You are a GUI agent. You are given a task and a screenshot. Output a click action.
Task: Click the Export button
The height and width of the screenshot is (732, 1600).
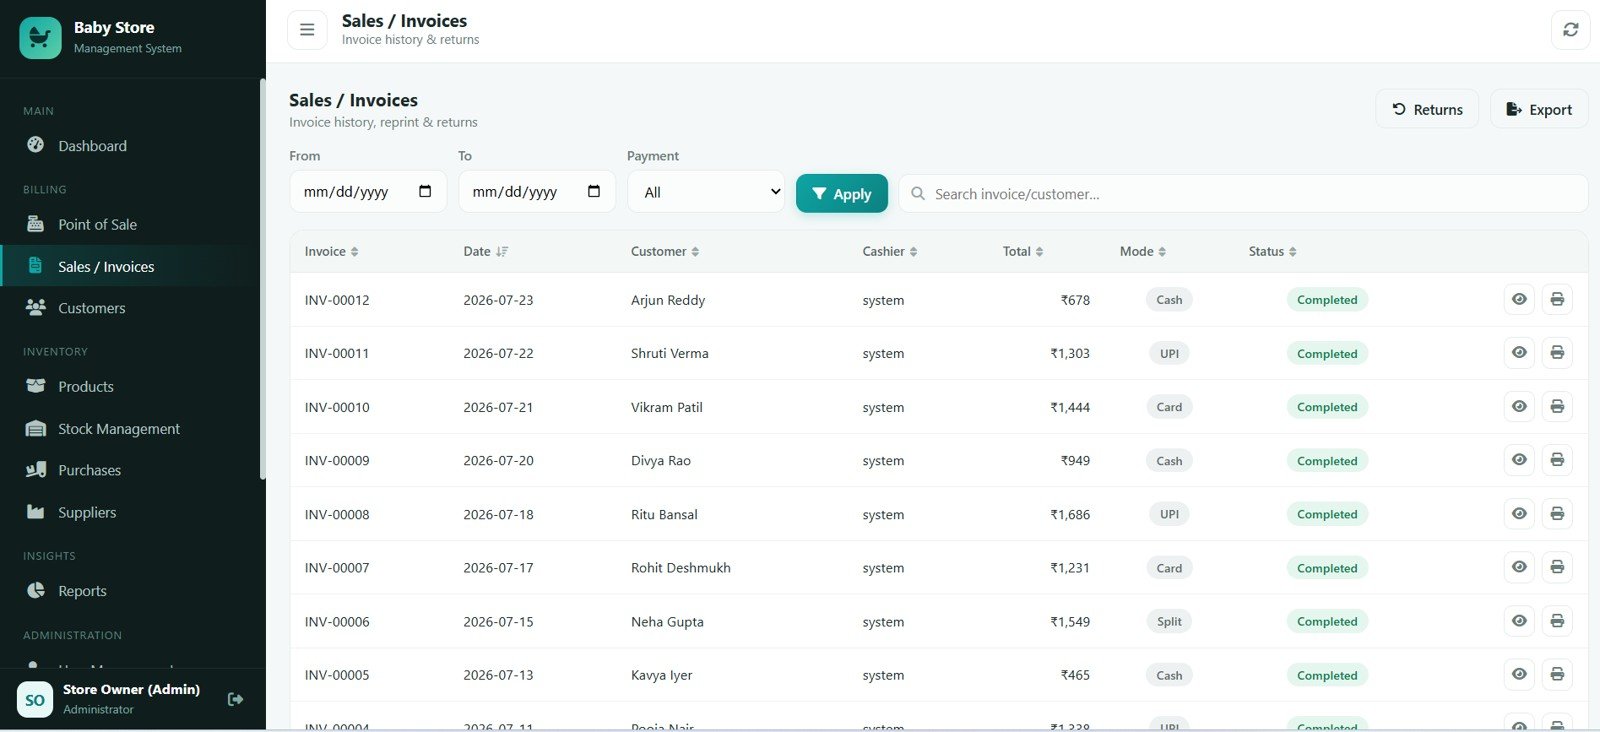(1539, 109)
